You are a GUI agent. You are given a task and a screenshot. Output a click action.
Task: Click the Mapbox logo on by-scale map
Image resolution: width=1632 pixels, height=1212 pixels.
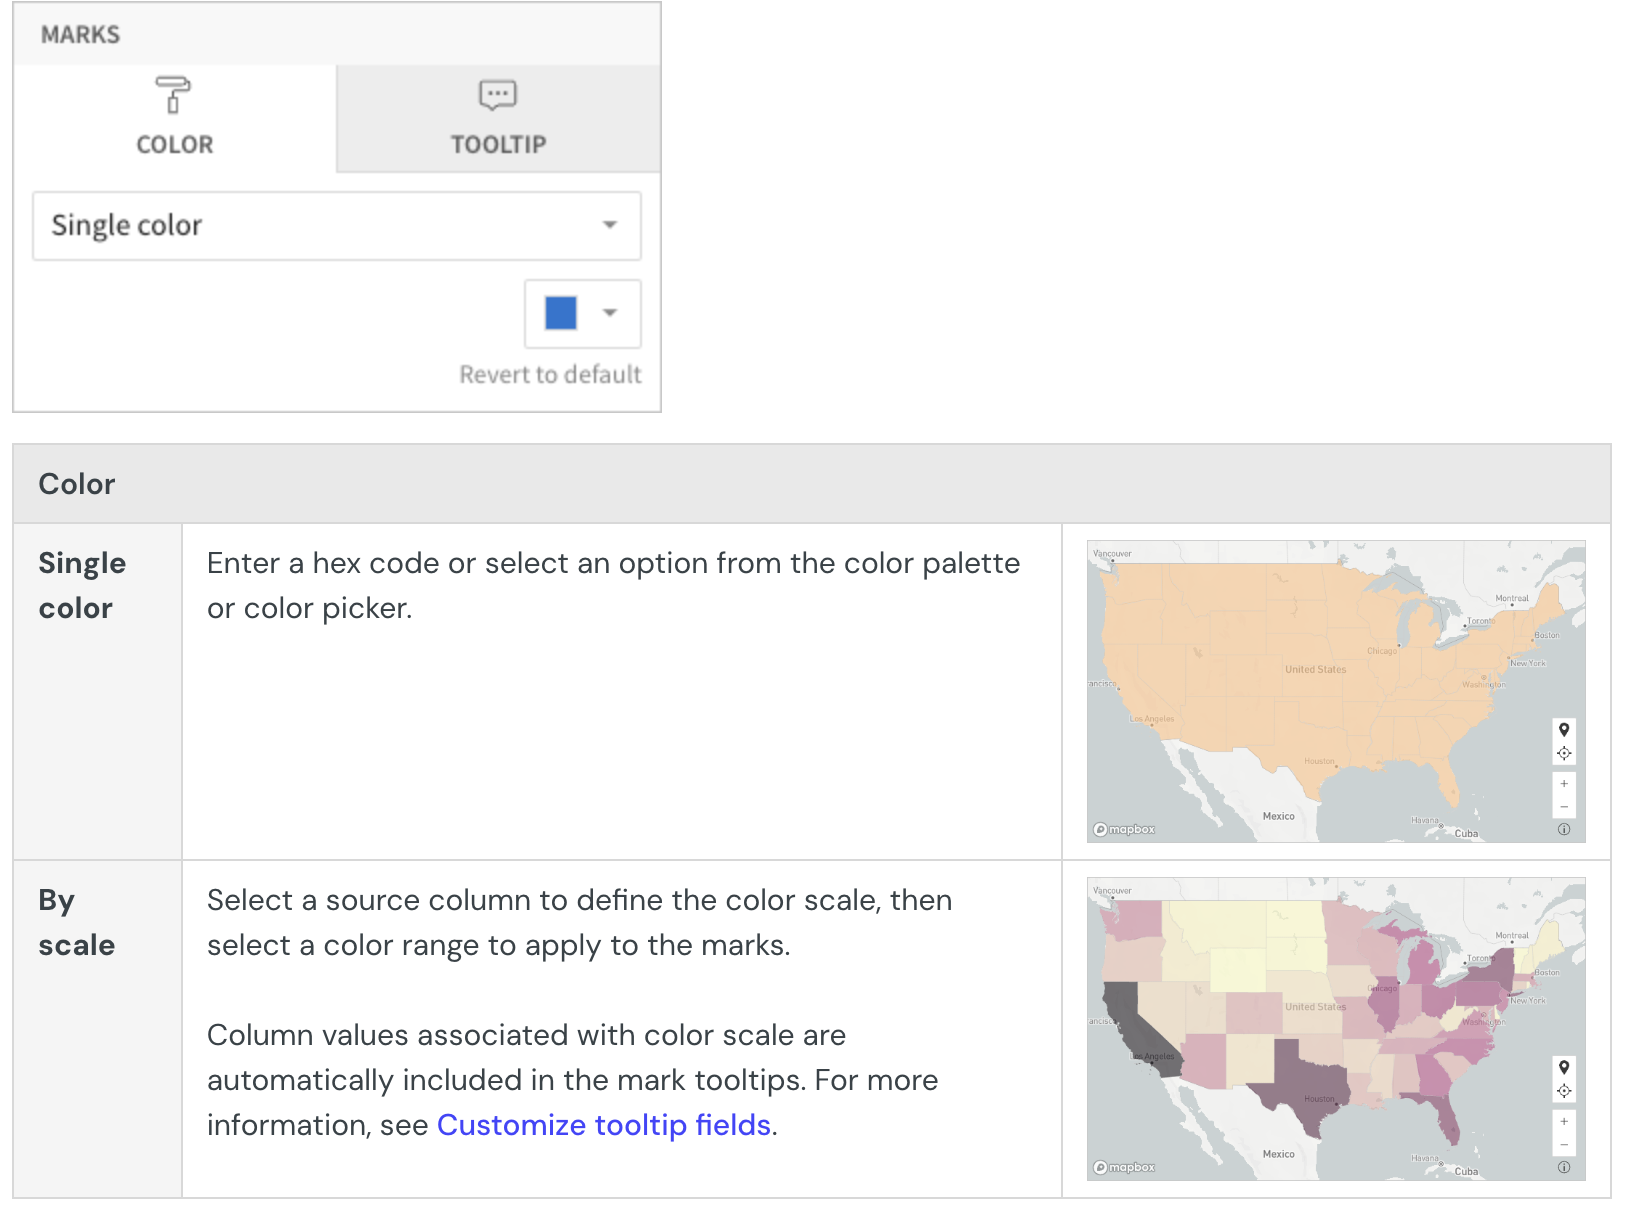point(1124,1167)
